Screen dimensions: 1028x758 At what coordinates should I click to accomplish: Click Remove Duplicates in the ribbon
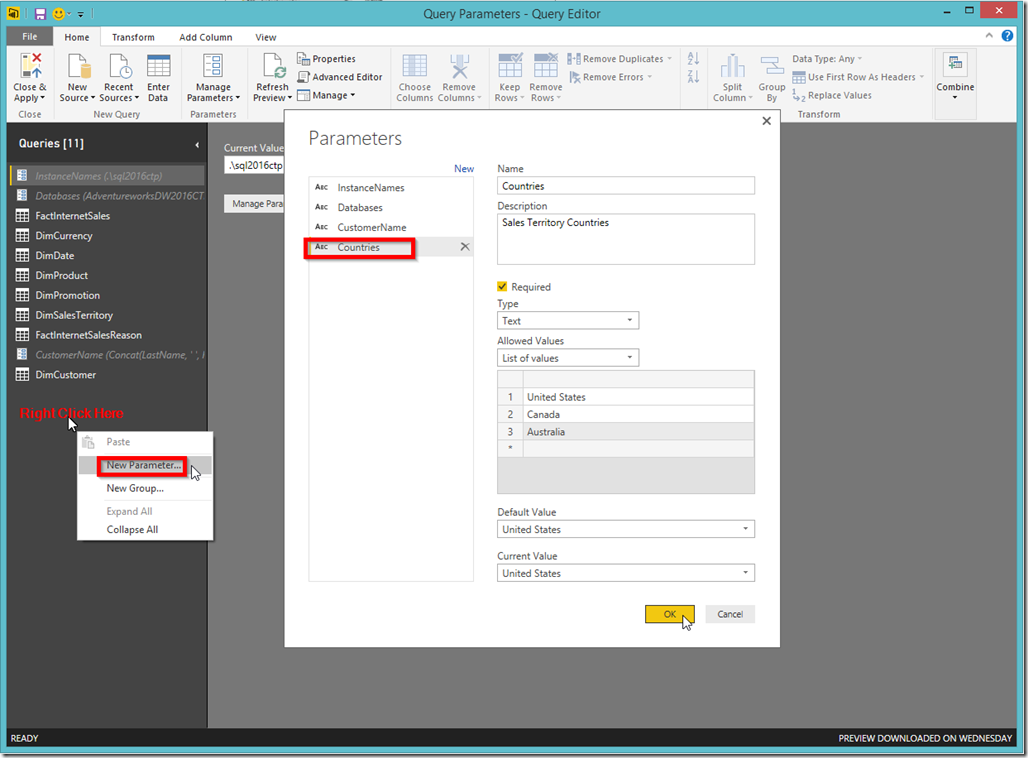point(620,59)
